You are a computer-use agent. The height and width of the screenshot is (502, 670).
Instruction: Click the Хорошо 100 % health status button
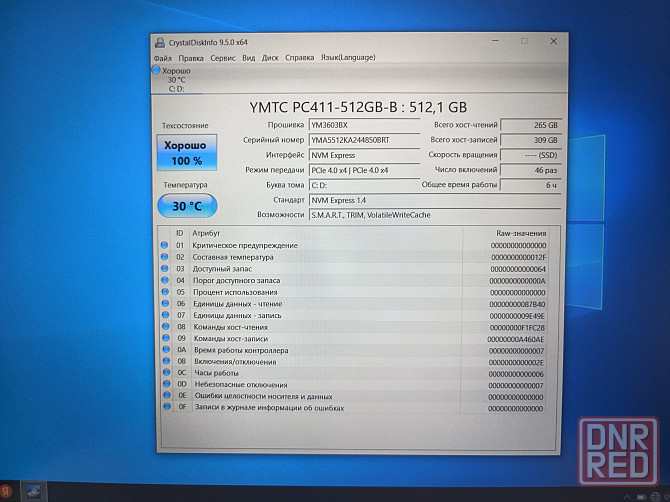(187, 153)
